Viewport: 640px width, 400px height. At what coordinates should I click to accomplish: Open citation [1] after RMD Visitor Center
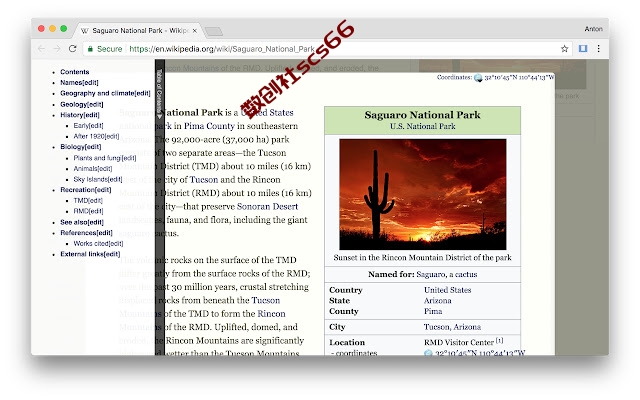(499, 340)
